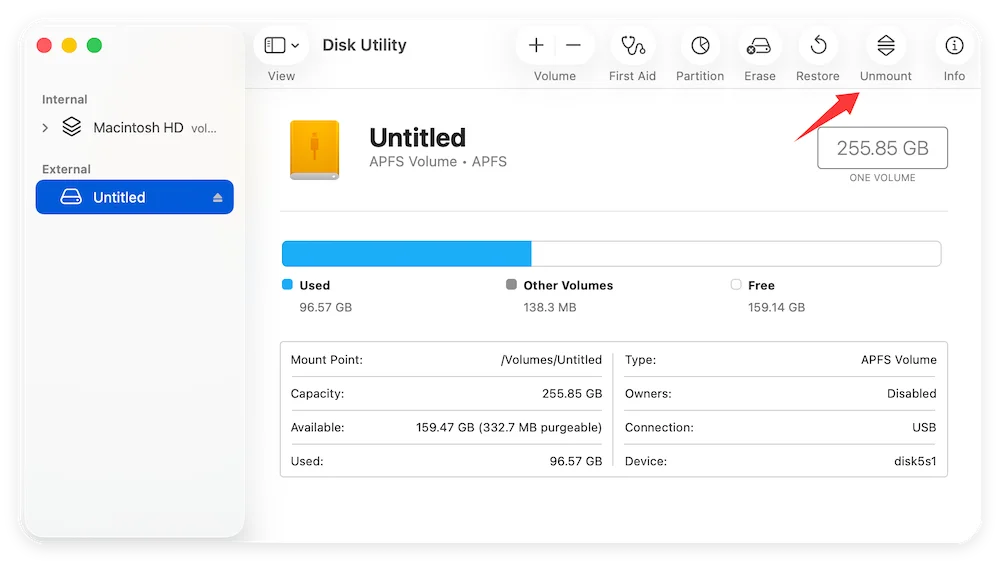Select the Untitled external volume row
Viewport: 1000px width, 562px height.
[x=135, y=197]
